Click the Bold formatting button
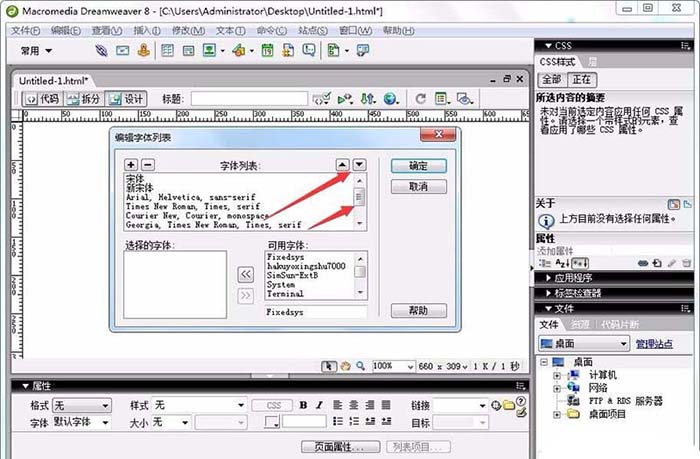The image size is (700, 459). tap(304, 405)
